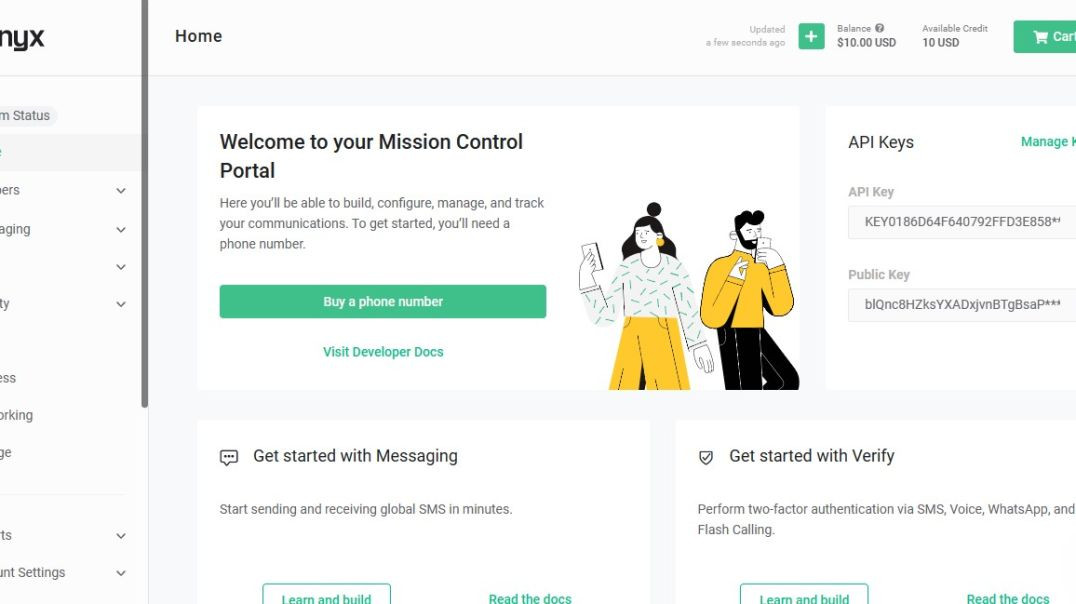1076x604 pixels.
Task: Open the Visit Developer Docs link
Action: tap(383, 351)
